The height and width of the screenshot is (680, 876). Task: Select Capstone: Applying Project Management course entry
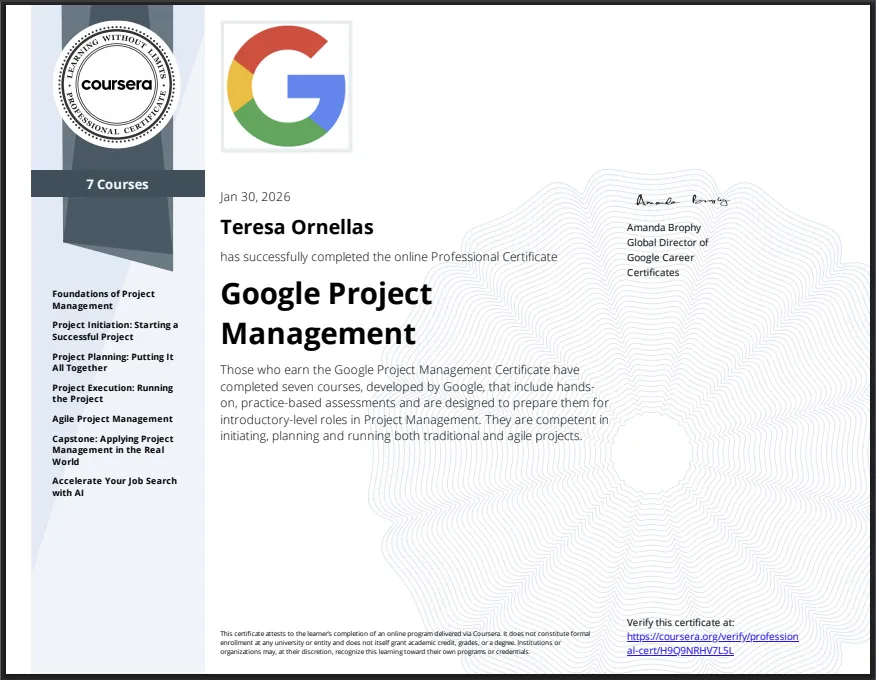(x=112, y=450)
